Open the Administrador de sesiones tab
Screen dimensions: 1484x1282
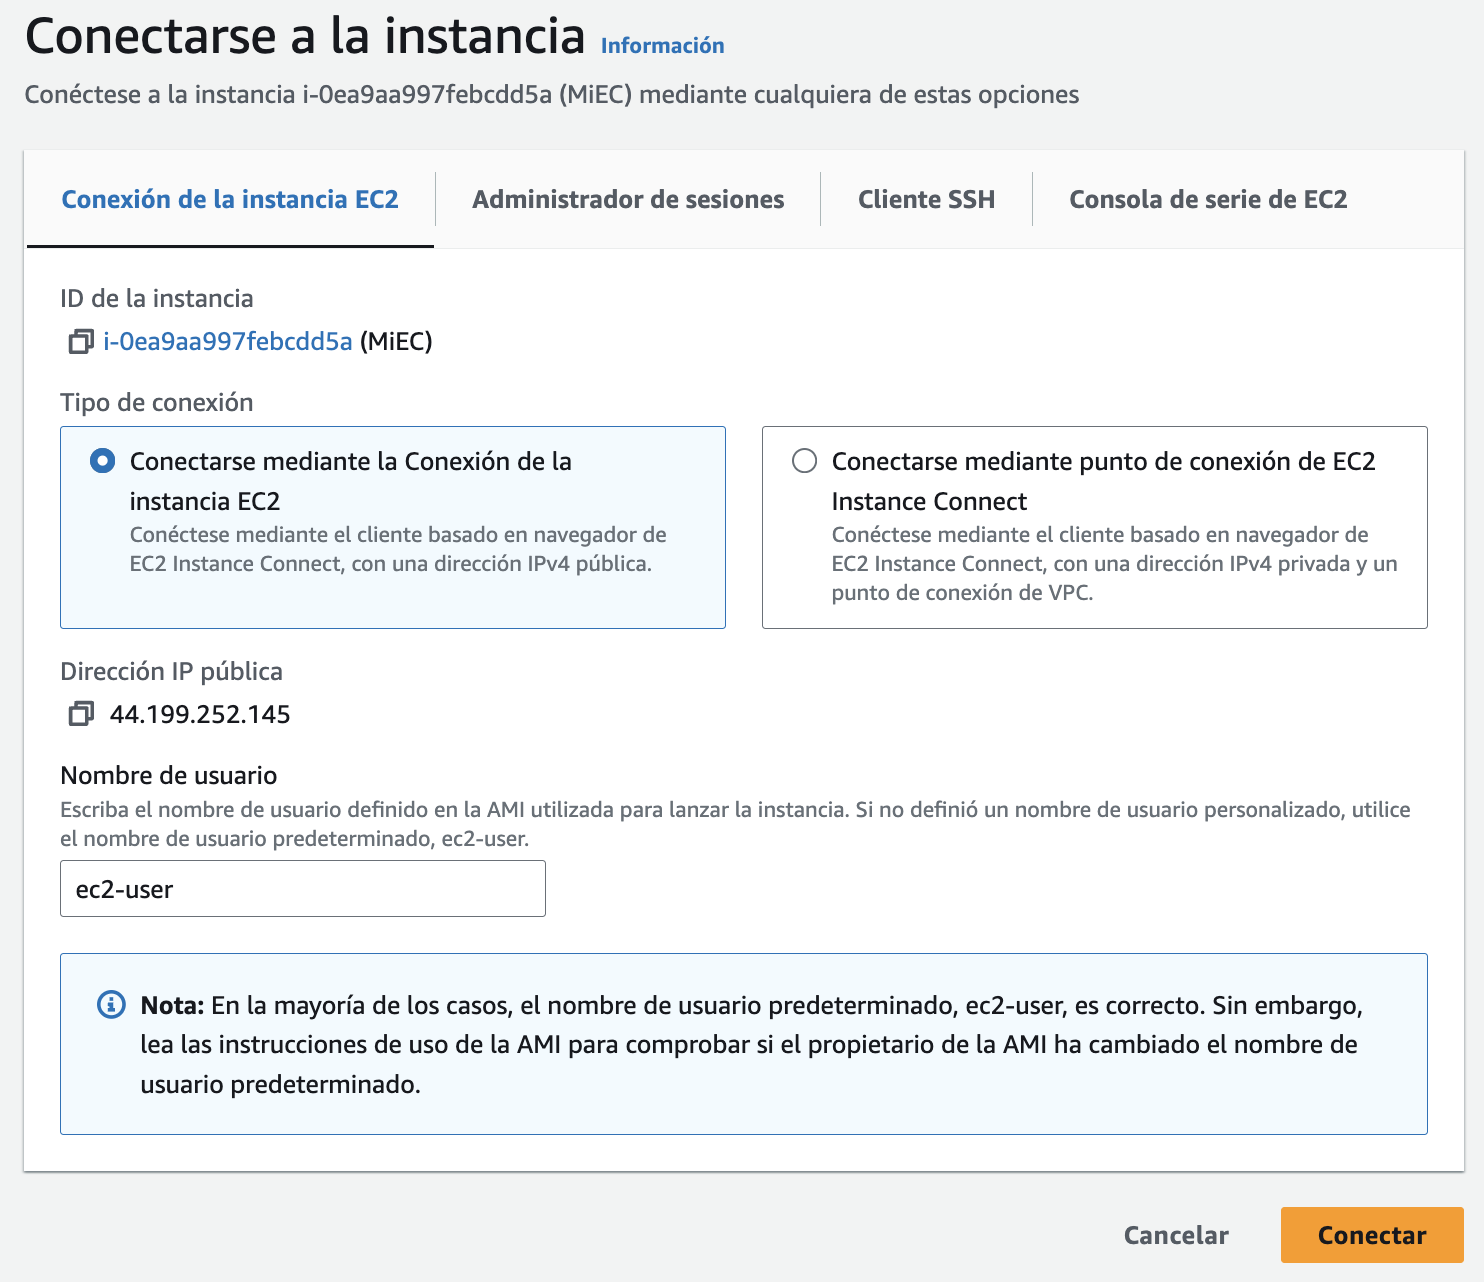pos(628,199)
